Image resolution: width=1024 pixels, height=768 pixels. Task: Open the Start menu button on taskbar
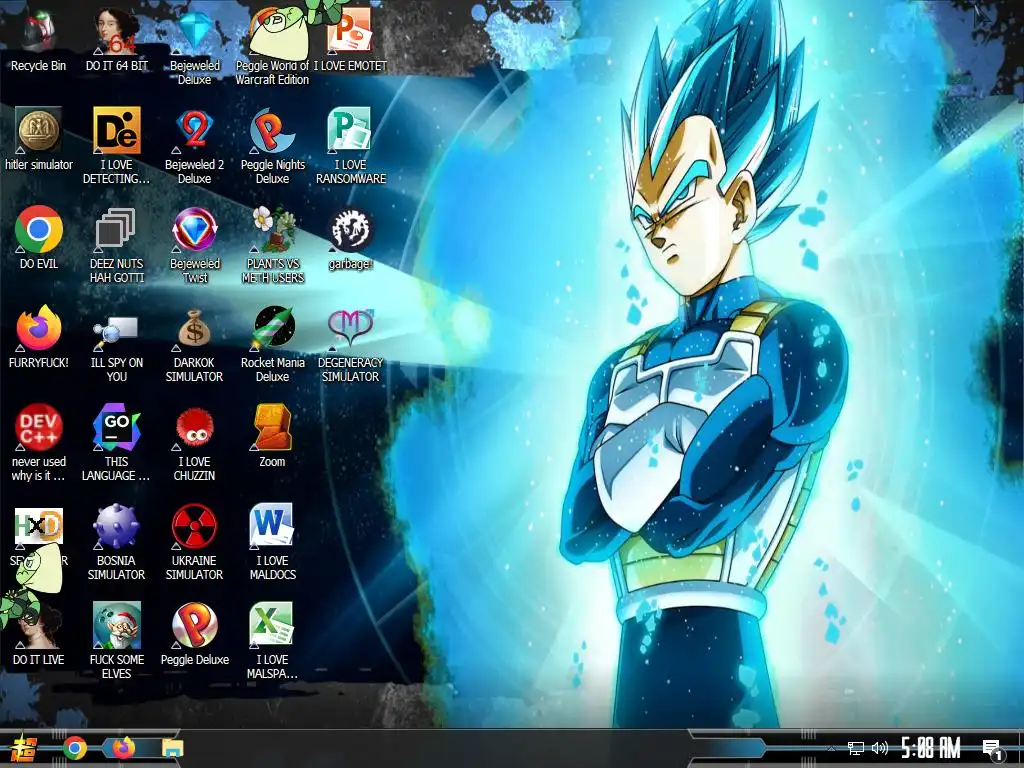pos(25,748)
